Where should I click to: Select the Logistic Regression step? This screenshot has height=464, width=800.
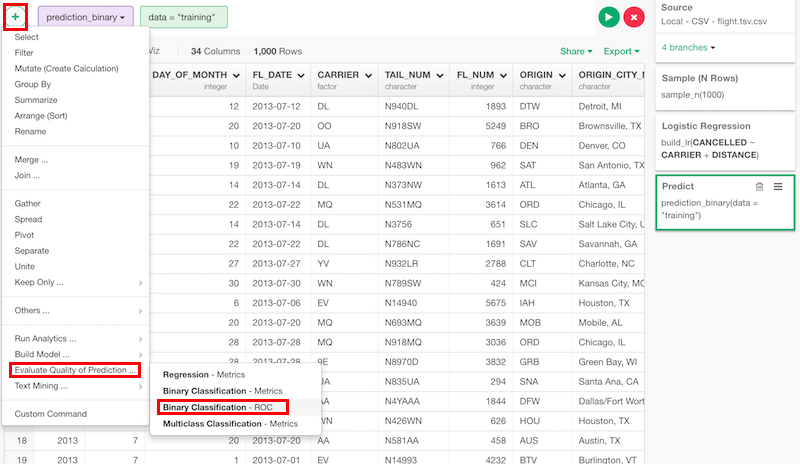pos(724,141)
